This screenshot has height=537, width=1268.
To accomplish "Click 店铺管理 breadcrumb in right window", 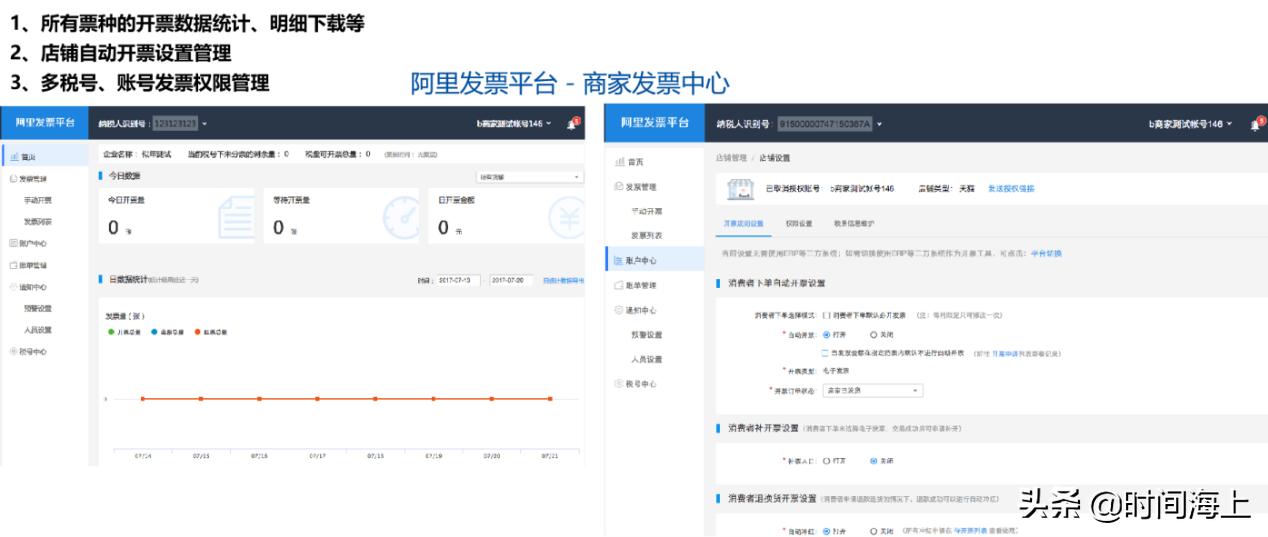I will pyautogui.click(x=731, y=158).
